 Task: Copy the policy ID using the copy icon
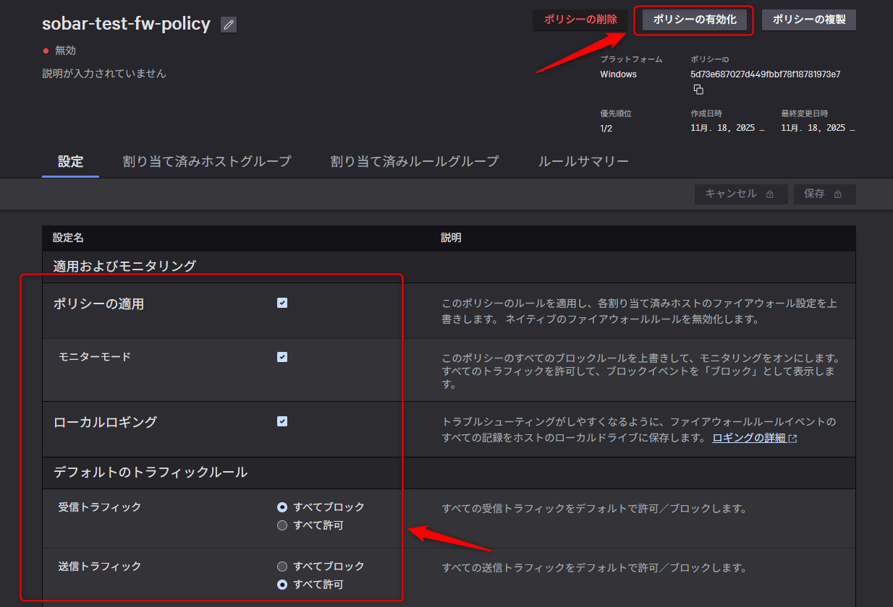click(x=698, y=90)
